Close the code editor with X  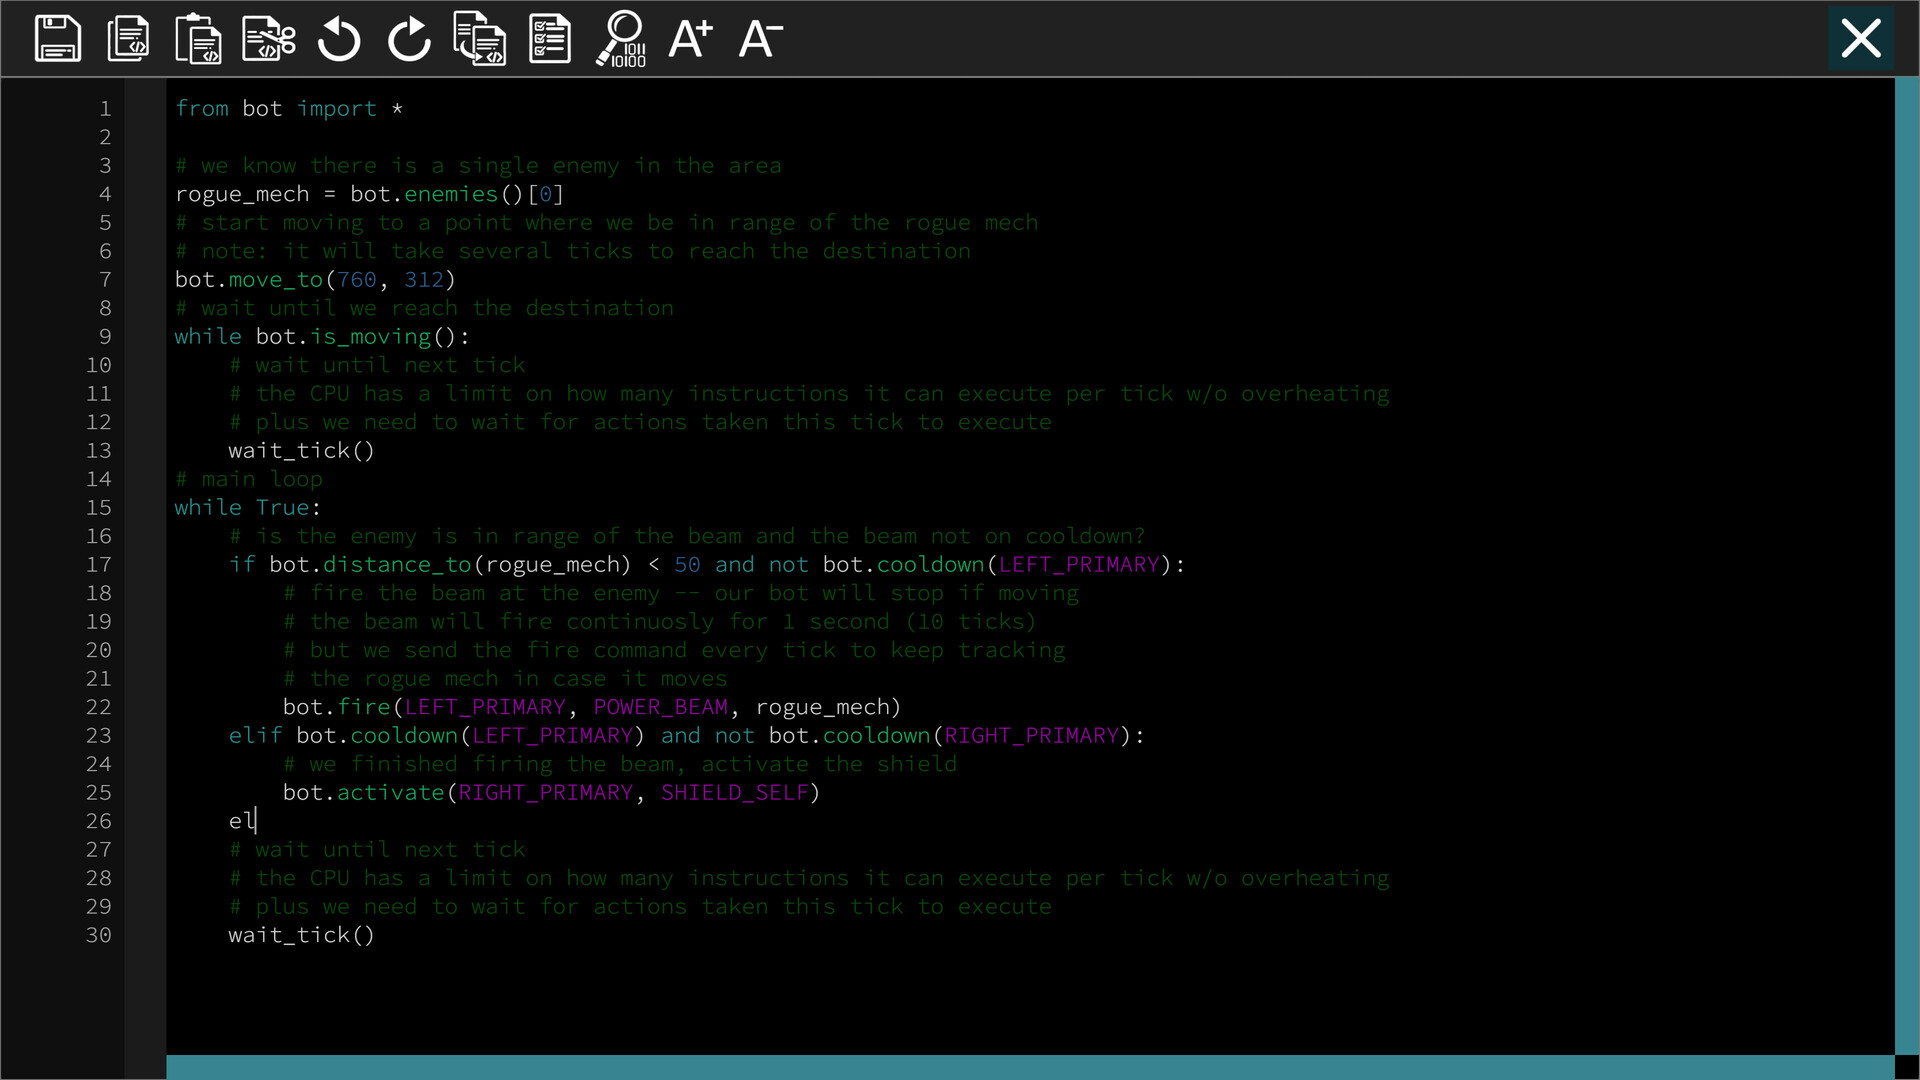1861,39
